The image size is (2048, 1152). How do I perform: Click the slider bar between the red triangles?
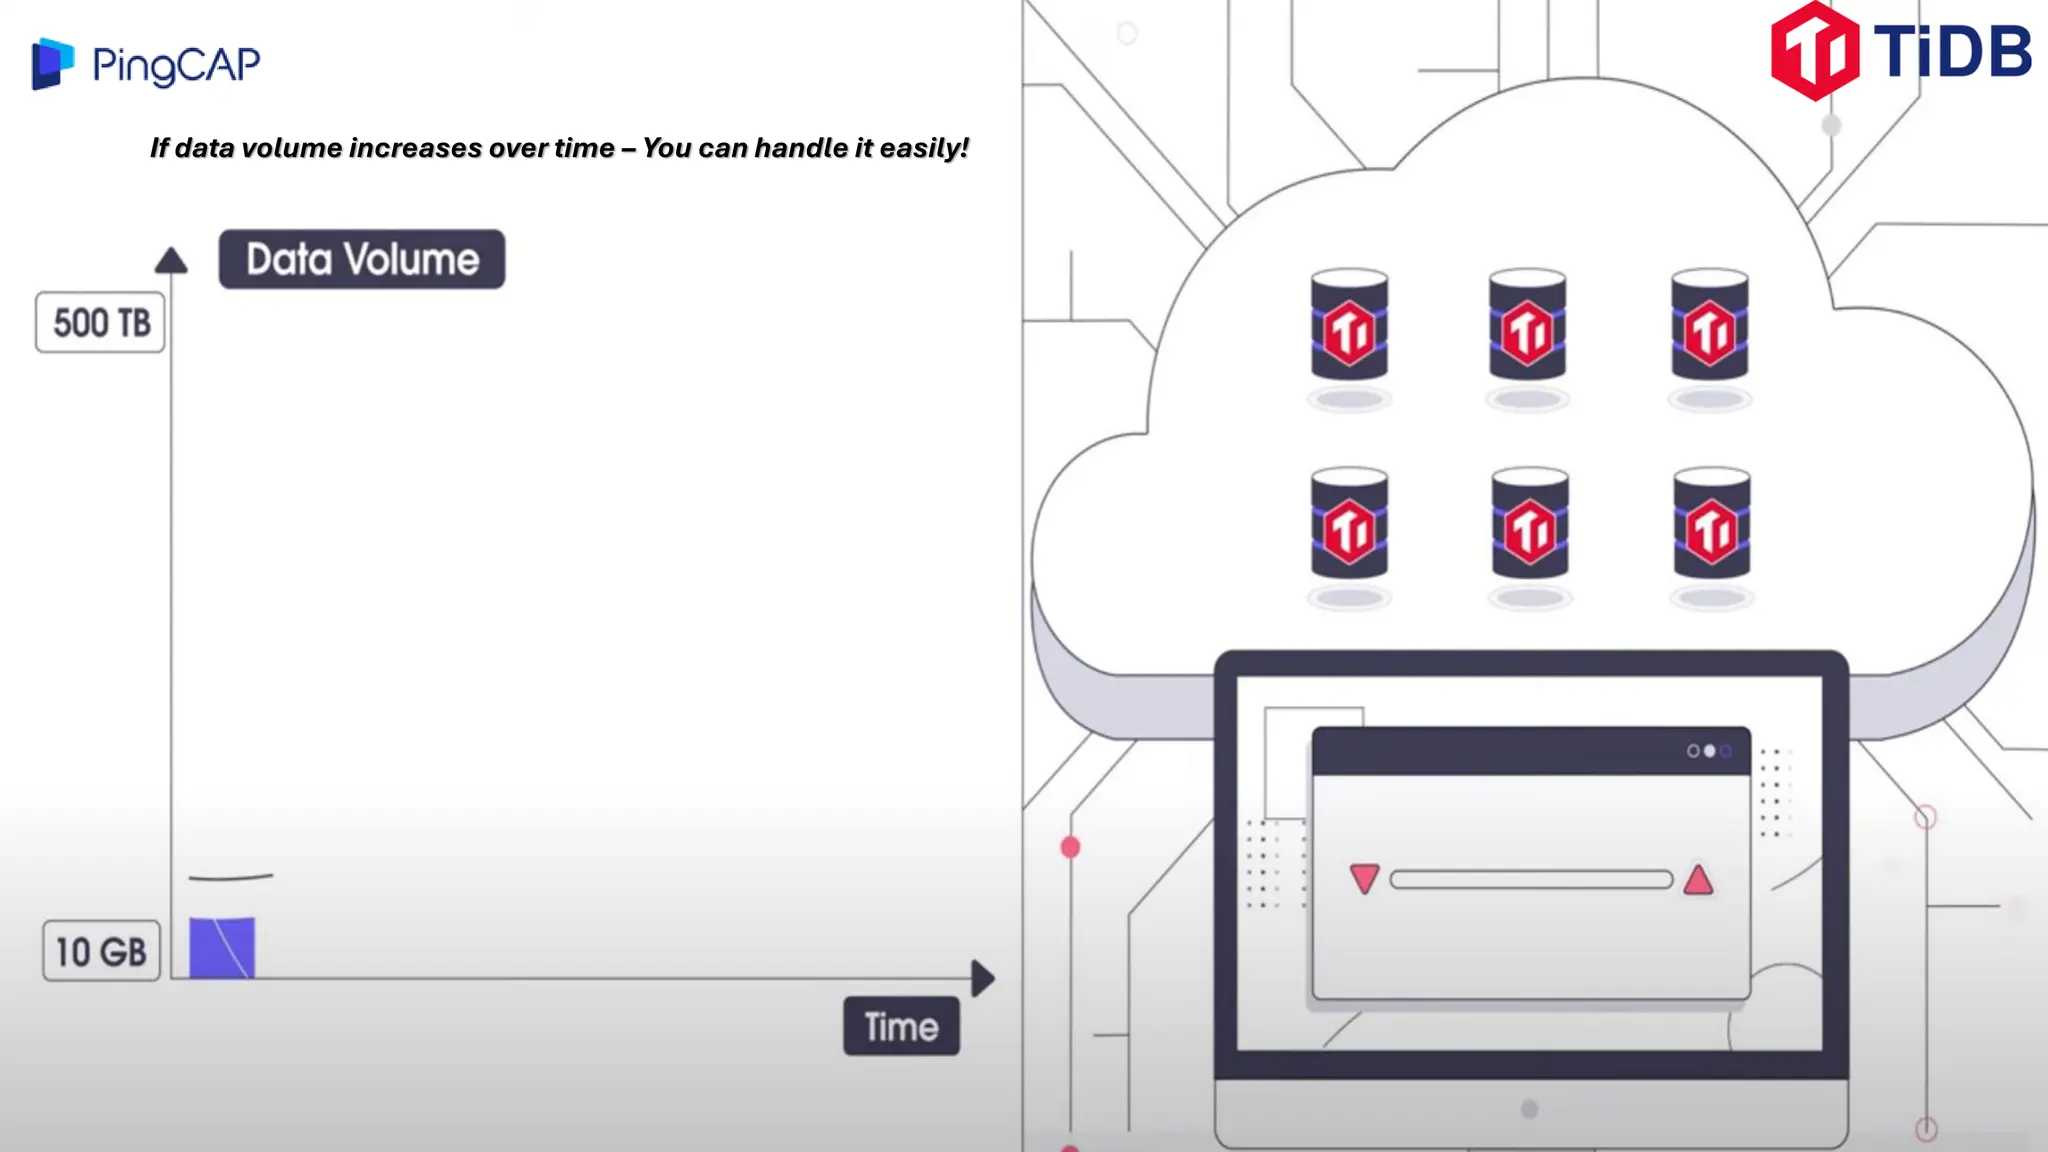[1531, 880]
